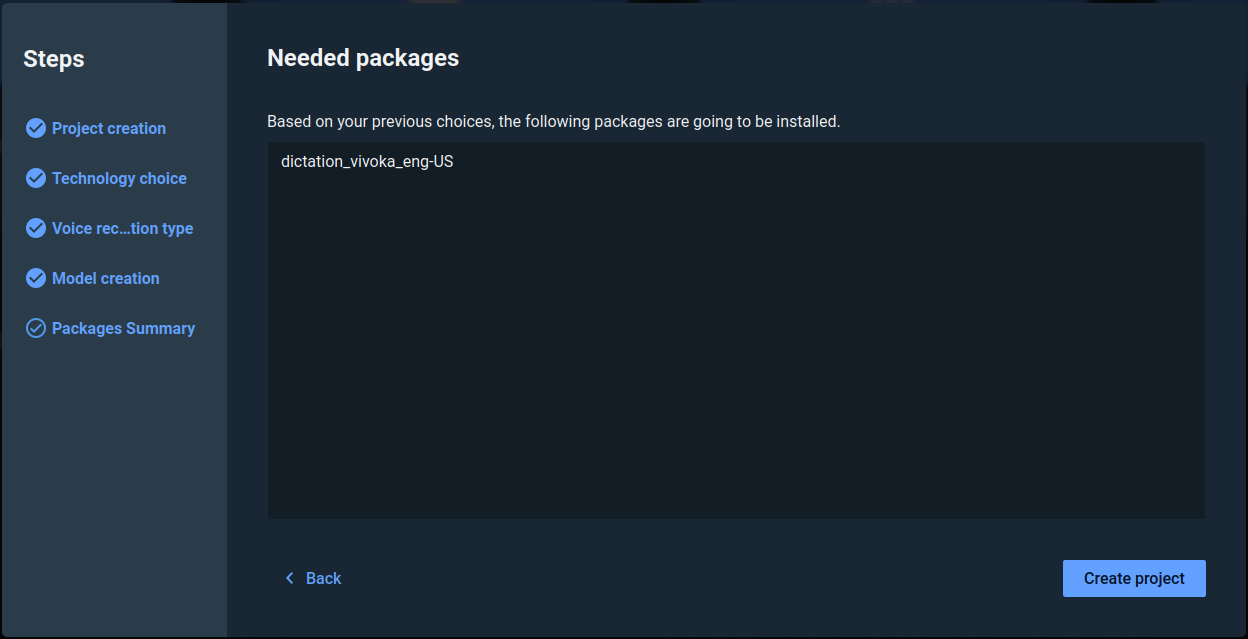Click the Voice recognition type checkmark icon
The width and height of the screenshot is (1248, 639).
click(x=36, y=228)
